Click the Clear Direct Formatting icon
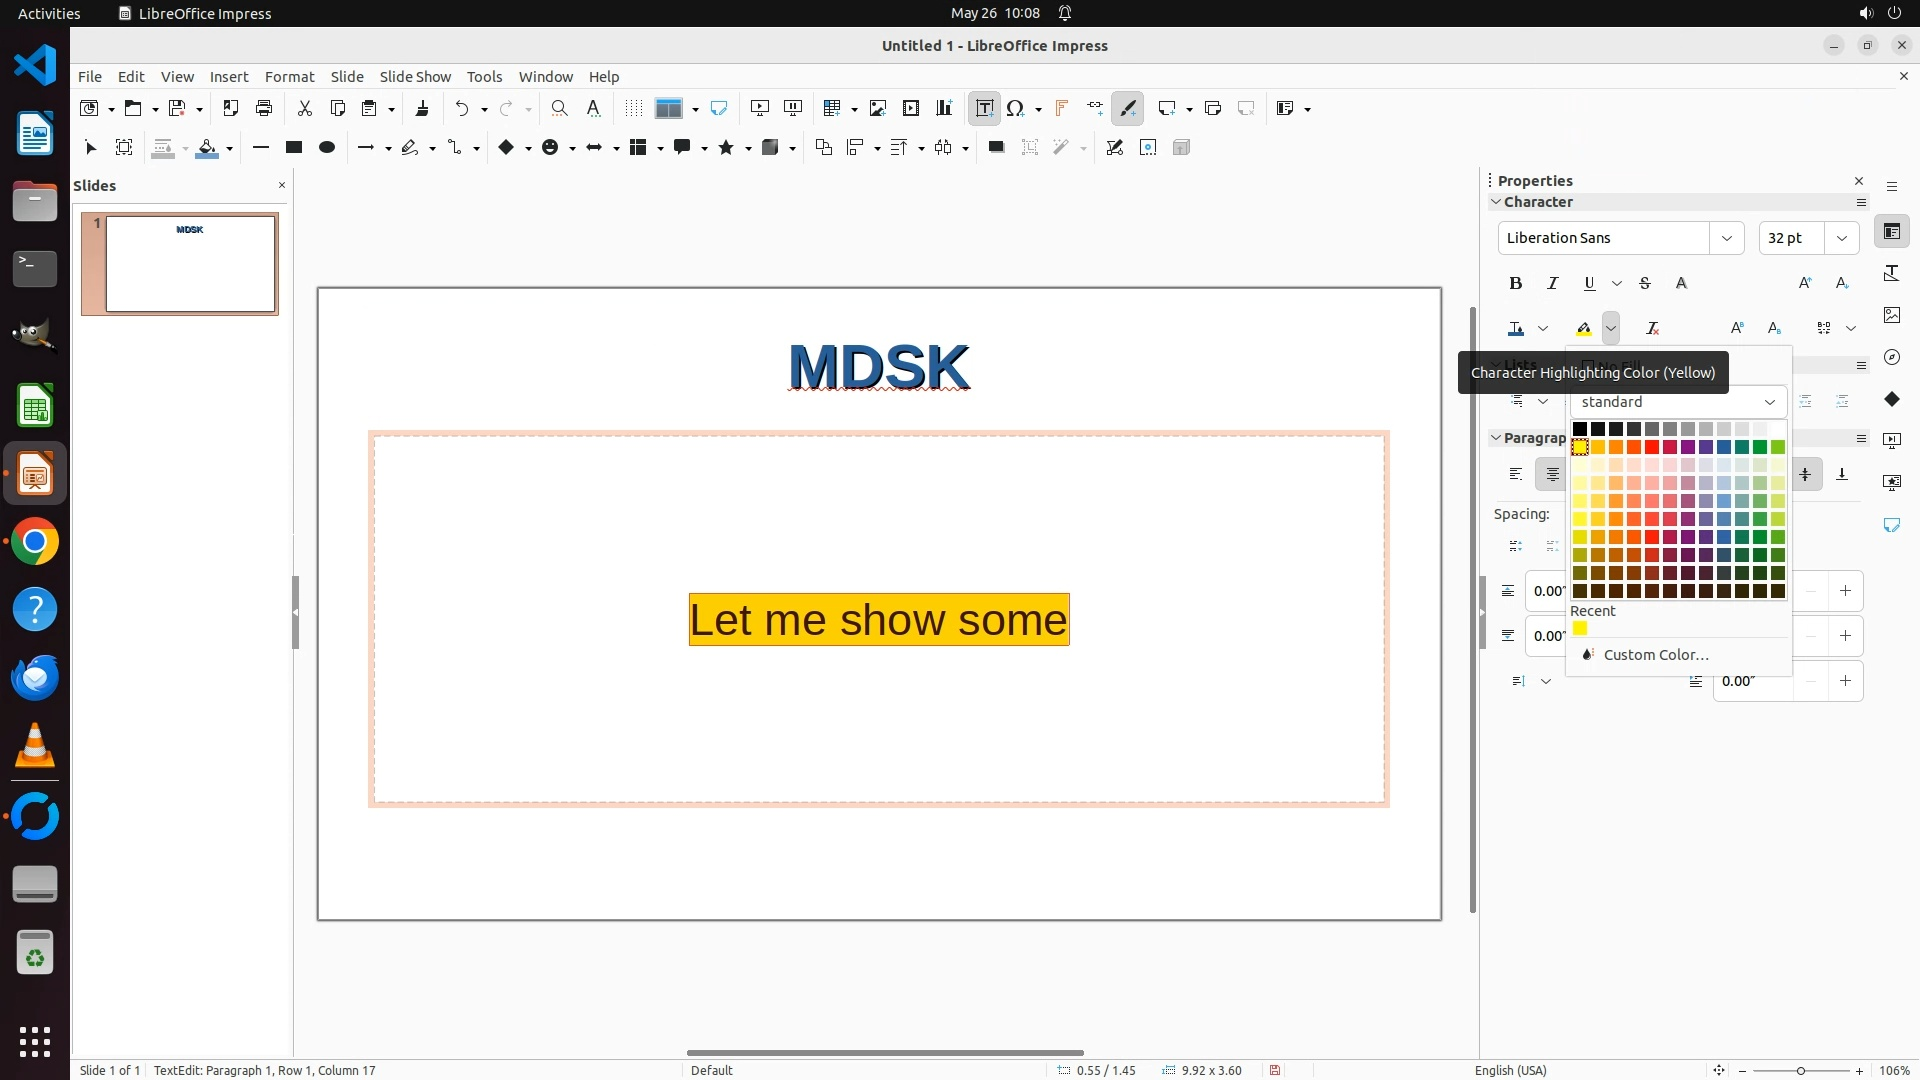Image resolution: width=1920 pixels, height=1080 pixels. tap(1652, 328)
